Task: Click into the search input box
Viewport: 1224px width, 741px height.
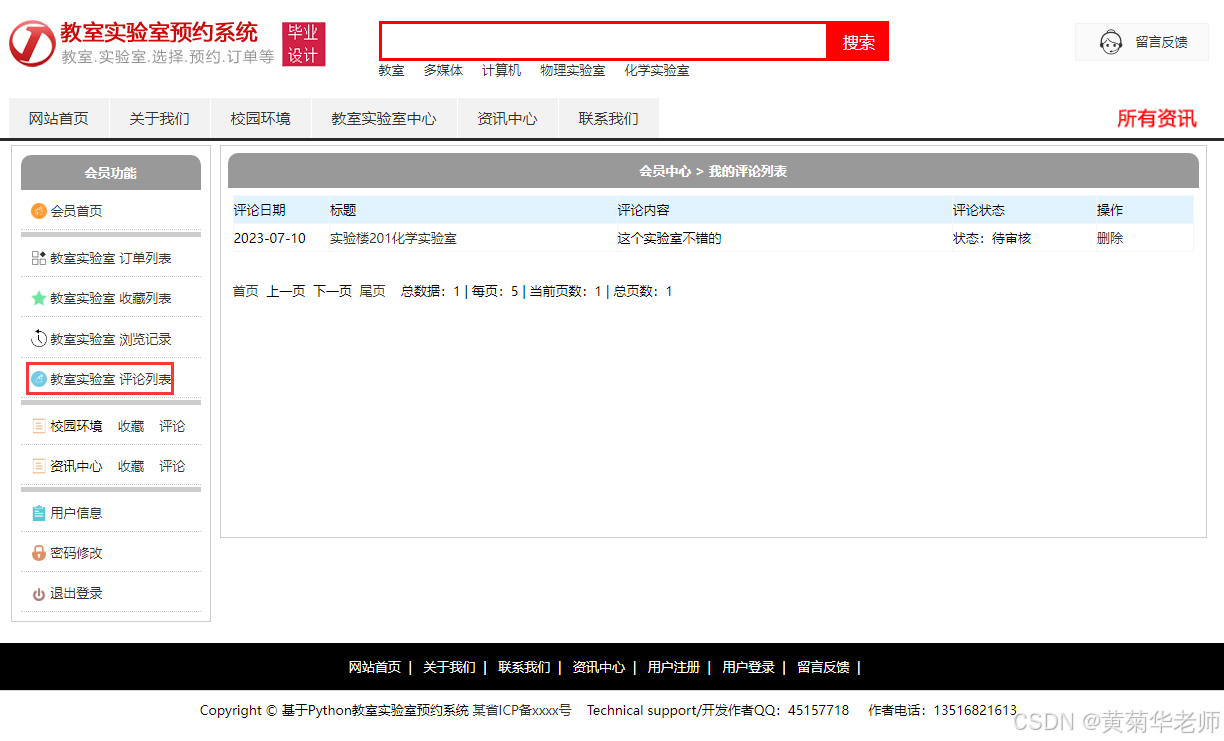Action: click(x=604, y=42)
